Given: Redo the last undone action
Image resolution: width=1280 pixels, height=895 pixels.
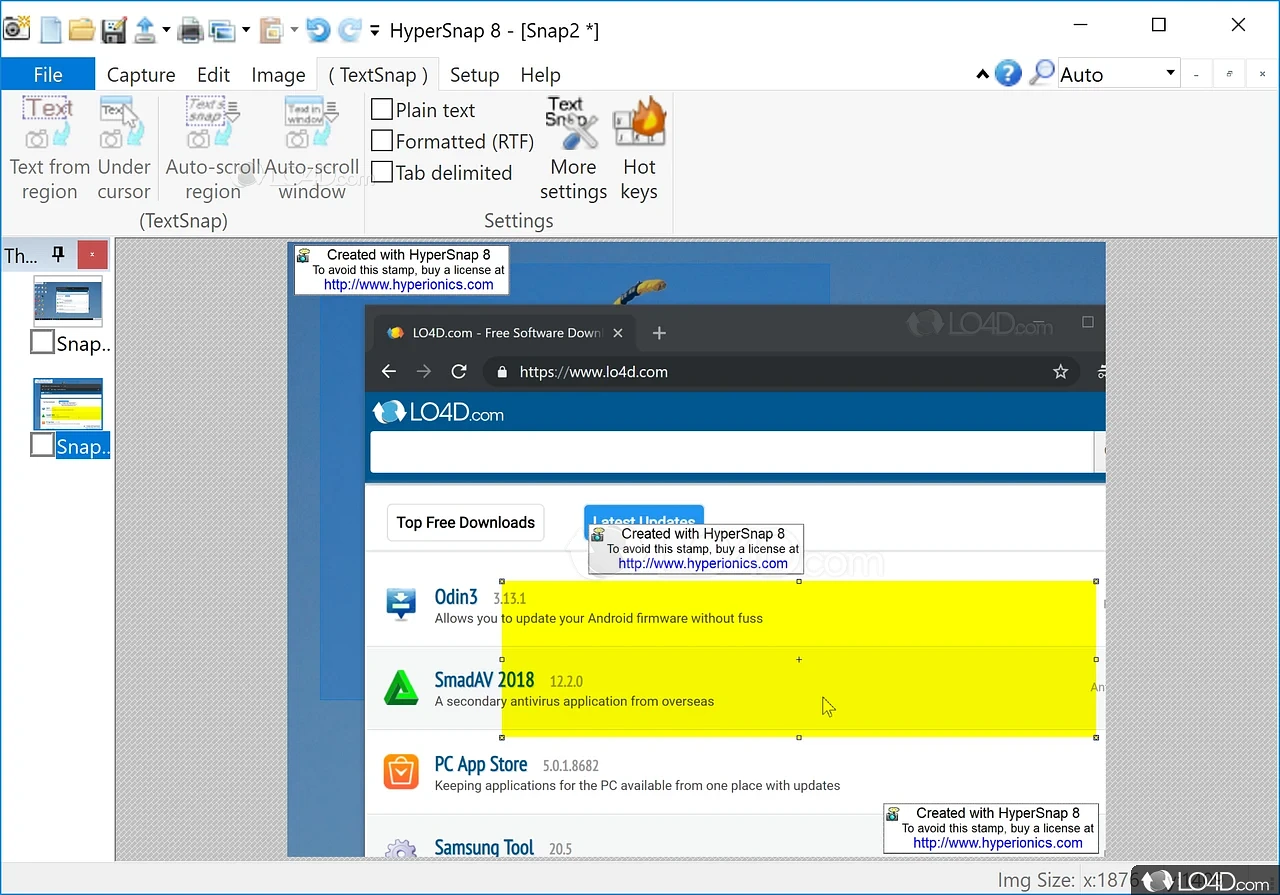Looking at the screenshot, I should pyautogui.click(x=349, y=30).
